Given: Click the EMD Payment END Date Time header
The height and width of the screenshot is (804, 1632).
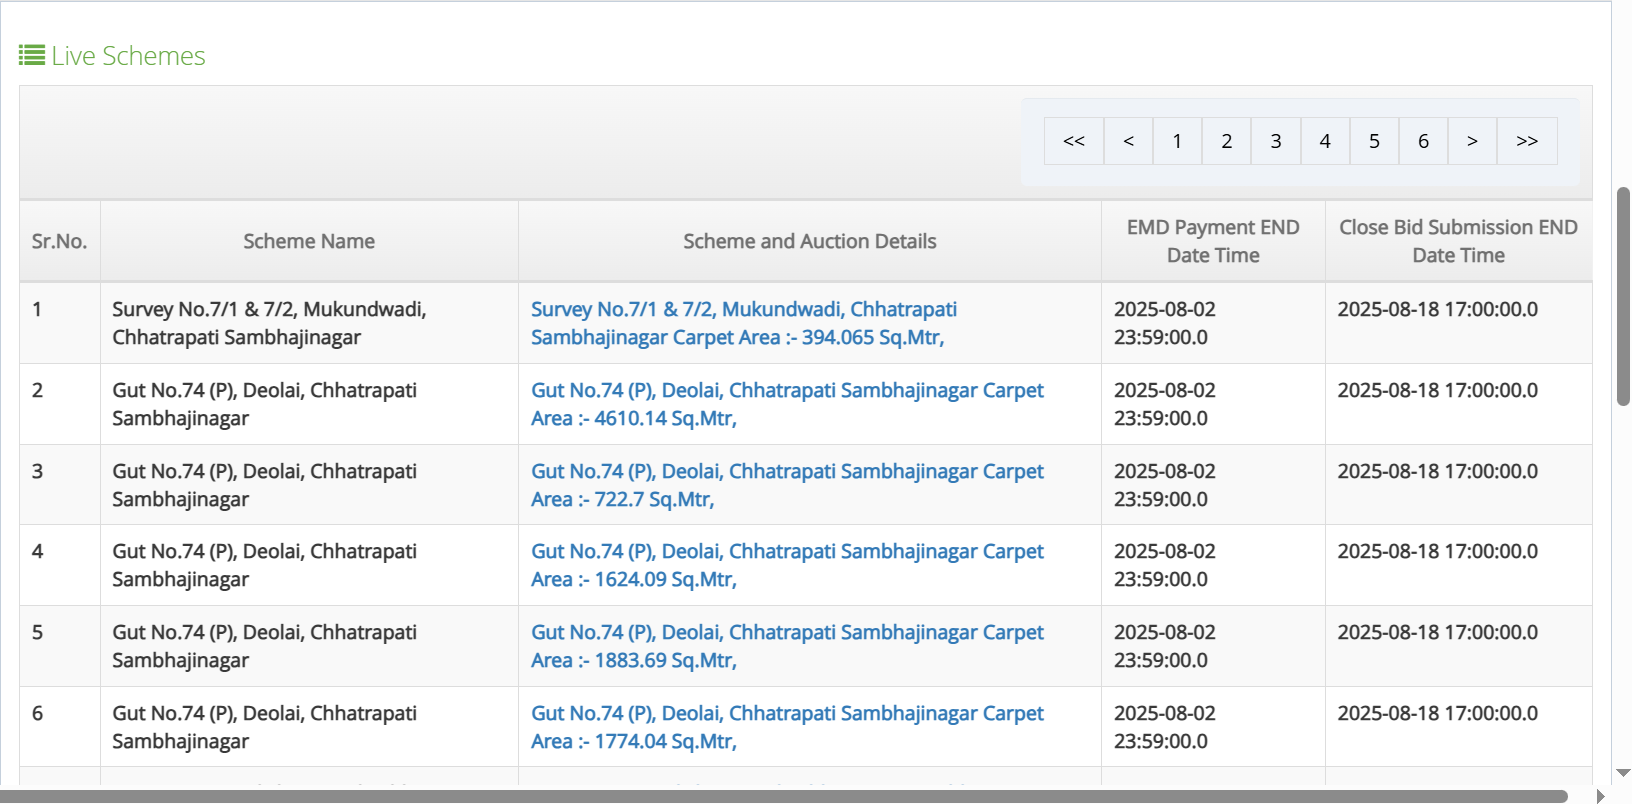Looking at the screenshot, I should tap(1213, 241).
